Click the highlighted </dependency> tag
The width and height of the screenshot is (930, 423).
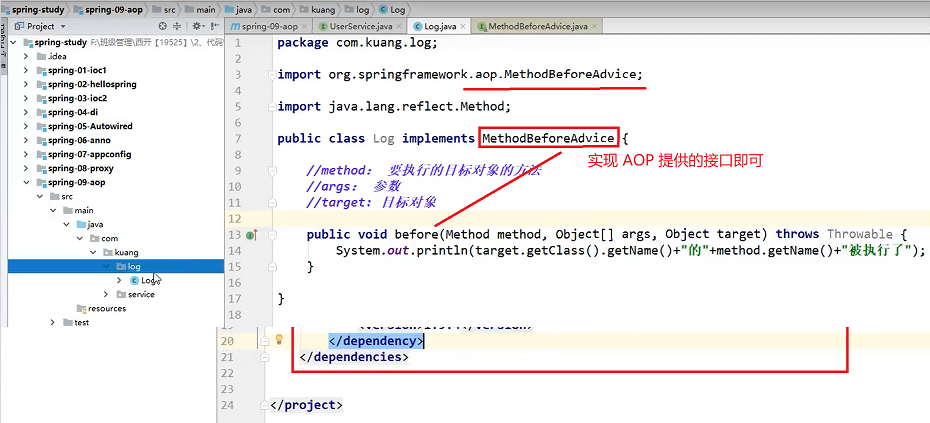coord(375,342)
